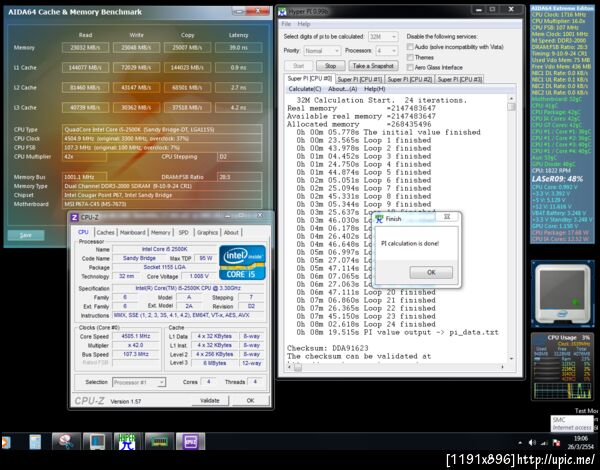
Task: Click the Finish dialog title icon
Action: pyautogui.click(x=379, y=219)
